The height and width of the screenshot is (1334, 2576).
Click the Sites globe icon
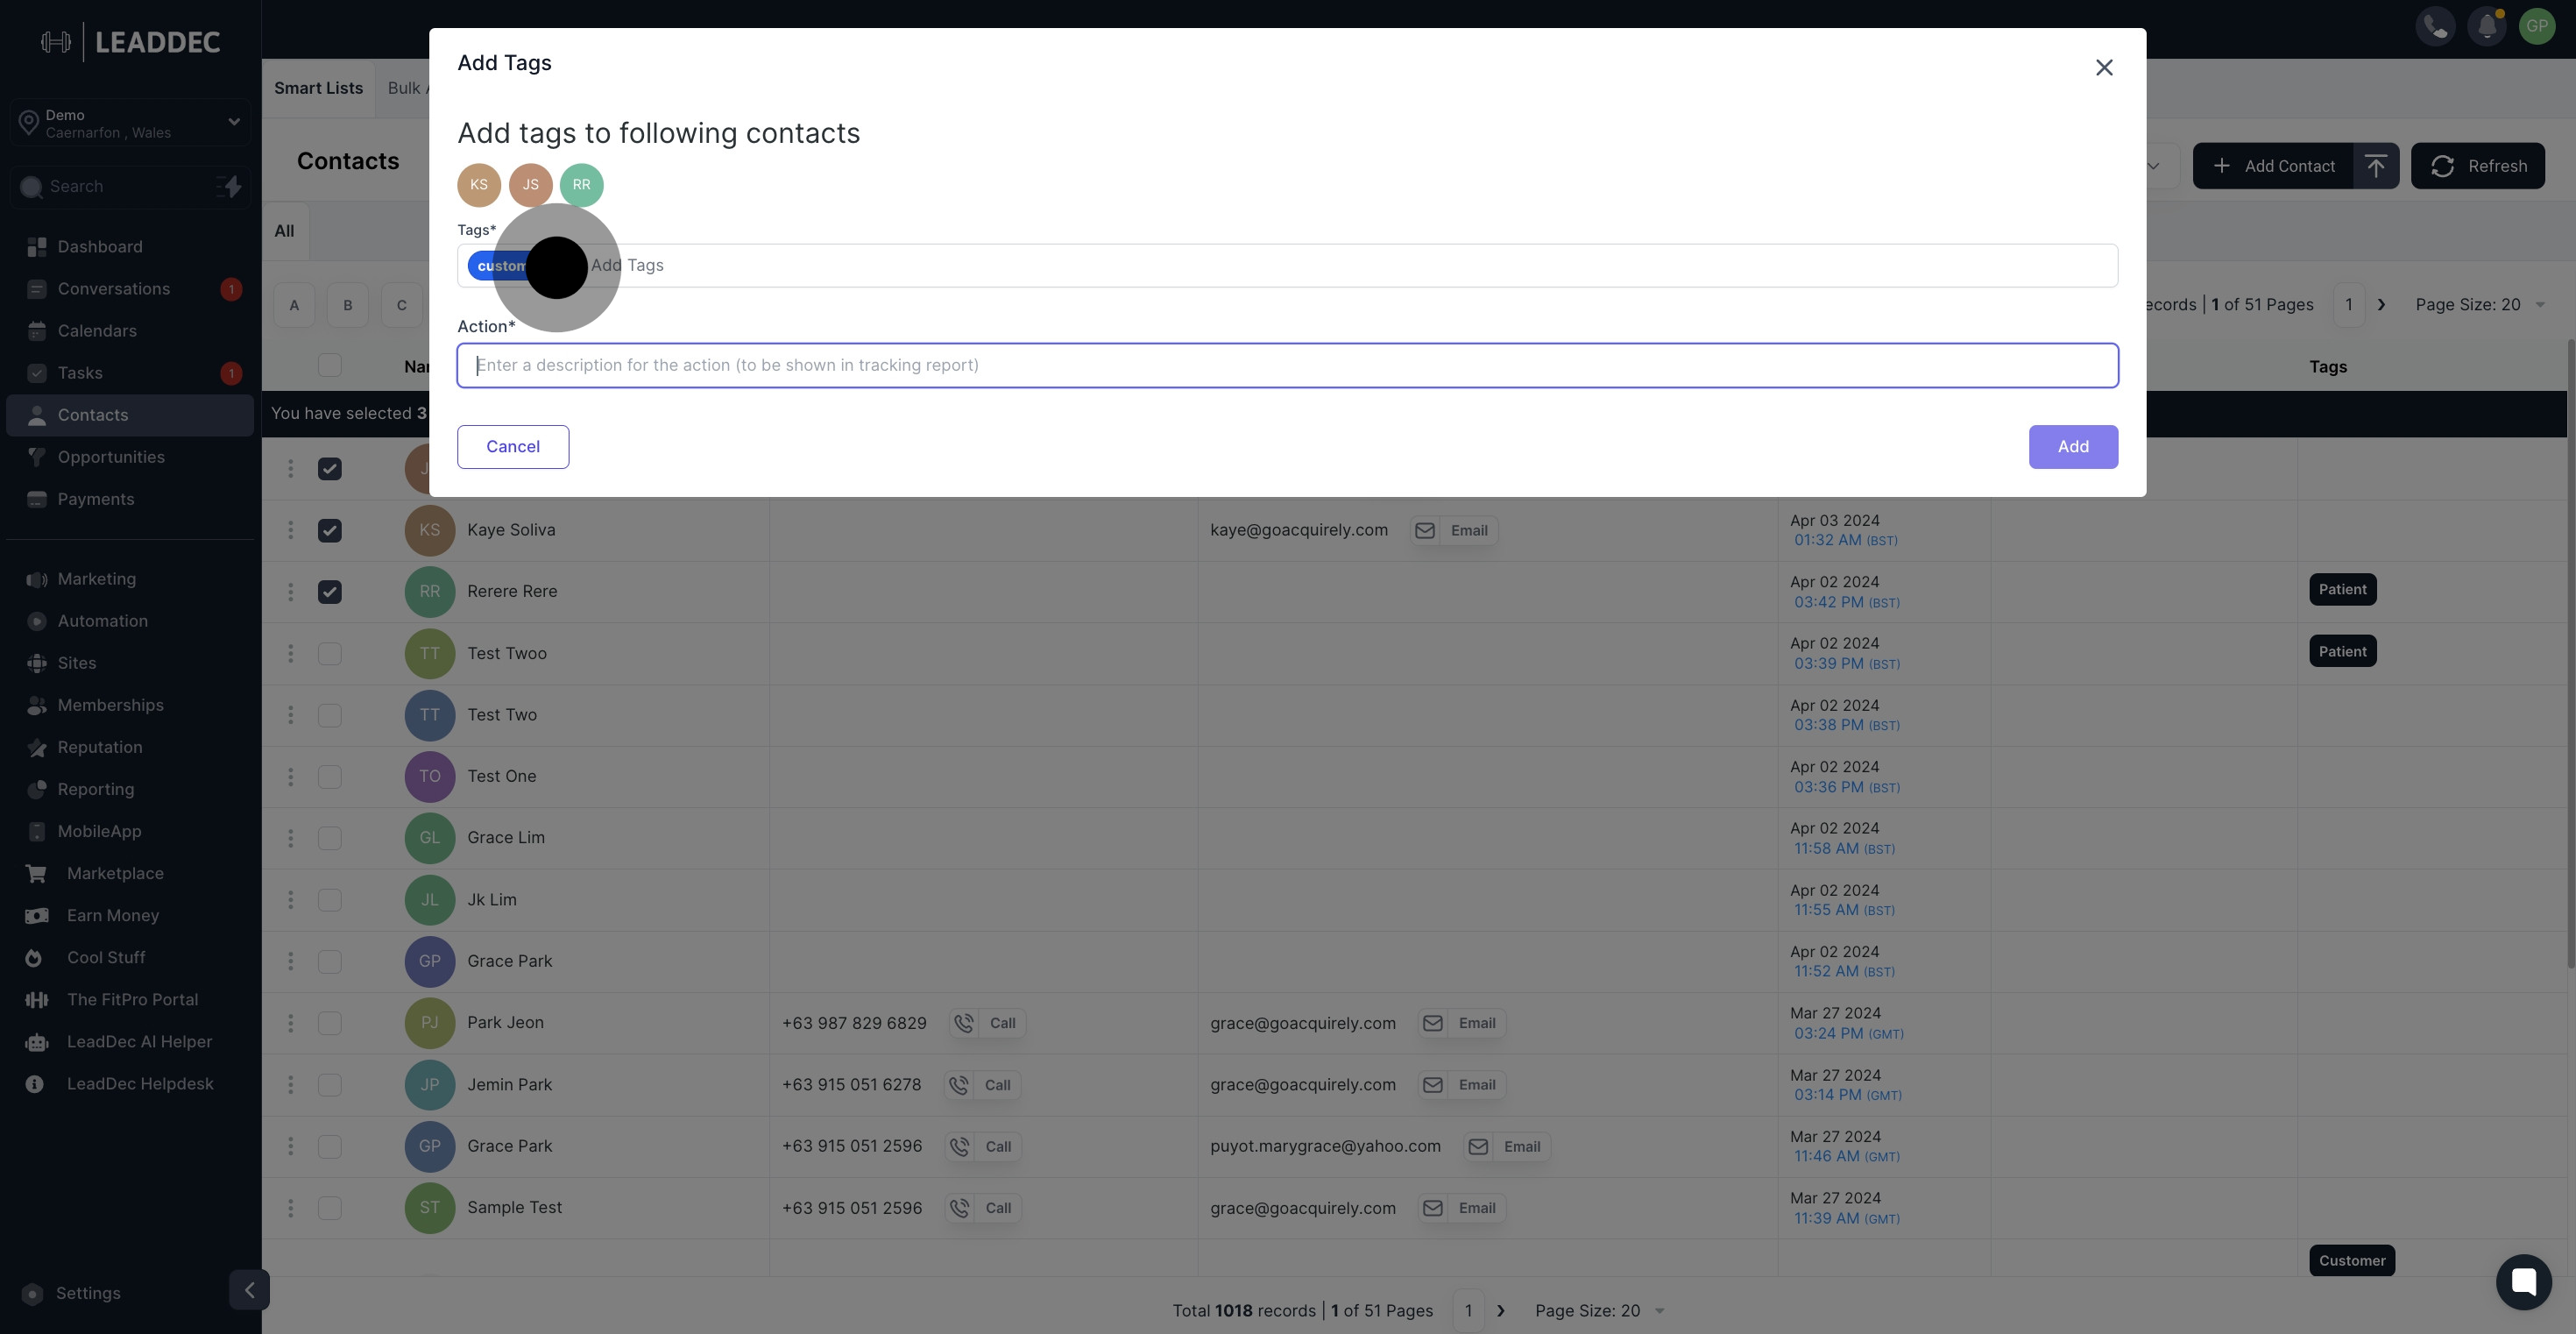(37, 664)
